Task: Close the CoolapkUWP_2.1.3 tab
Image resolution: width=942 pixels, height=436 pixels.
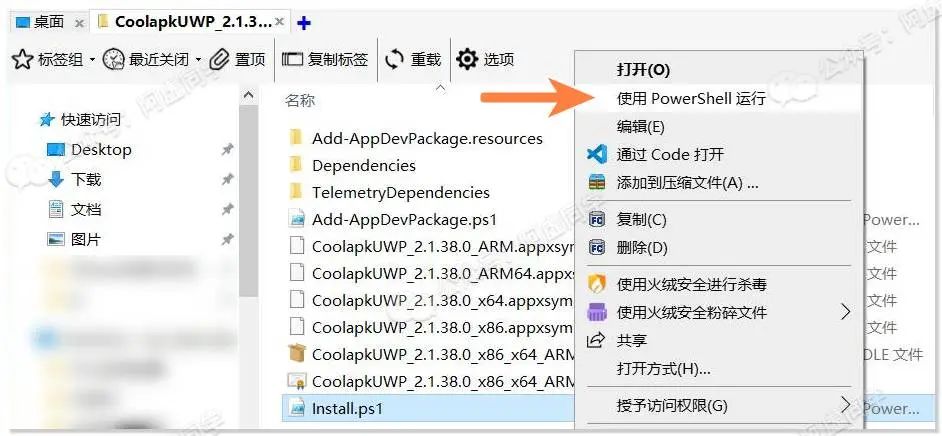Action: tap(279, 22)
